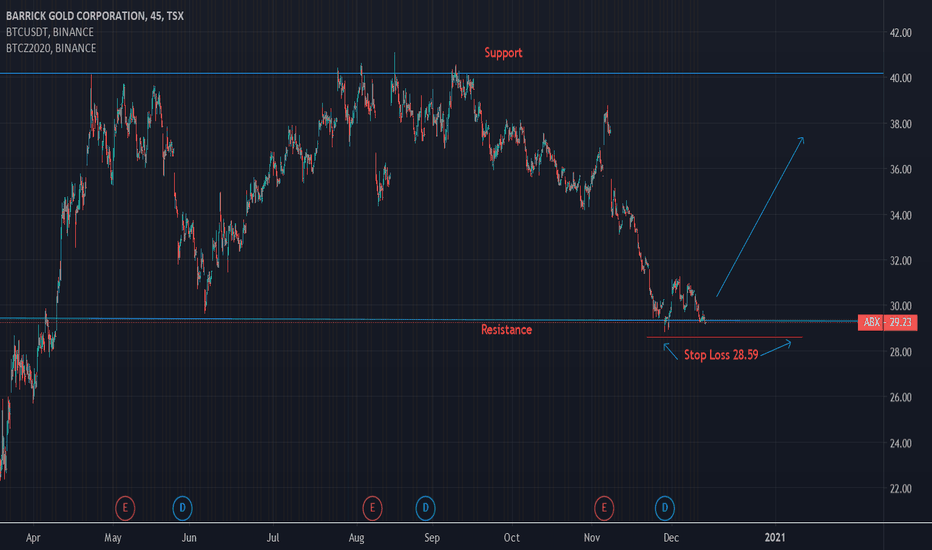
Task: Select the BTCUSDT, BINANCE symbol label
Action: pos(50,32)
